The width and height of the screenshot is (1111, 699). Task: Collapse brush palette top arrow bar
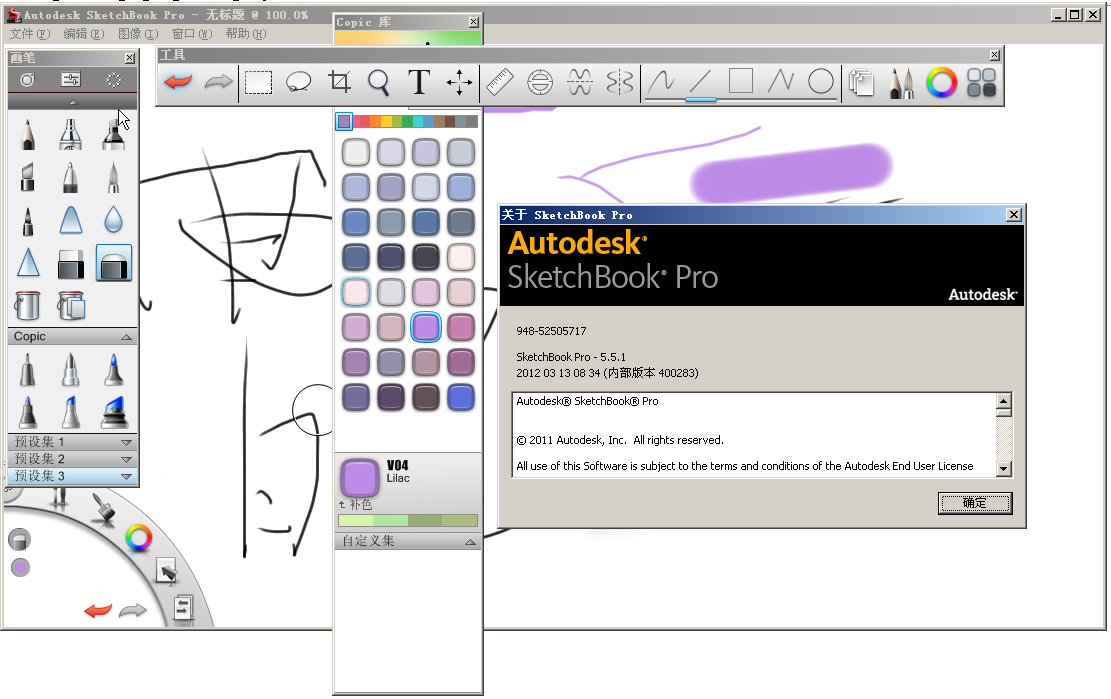pos(72,102)
